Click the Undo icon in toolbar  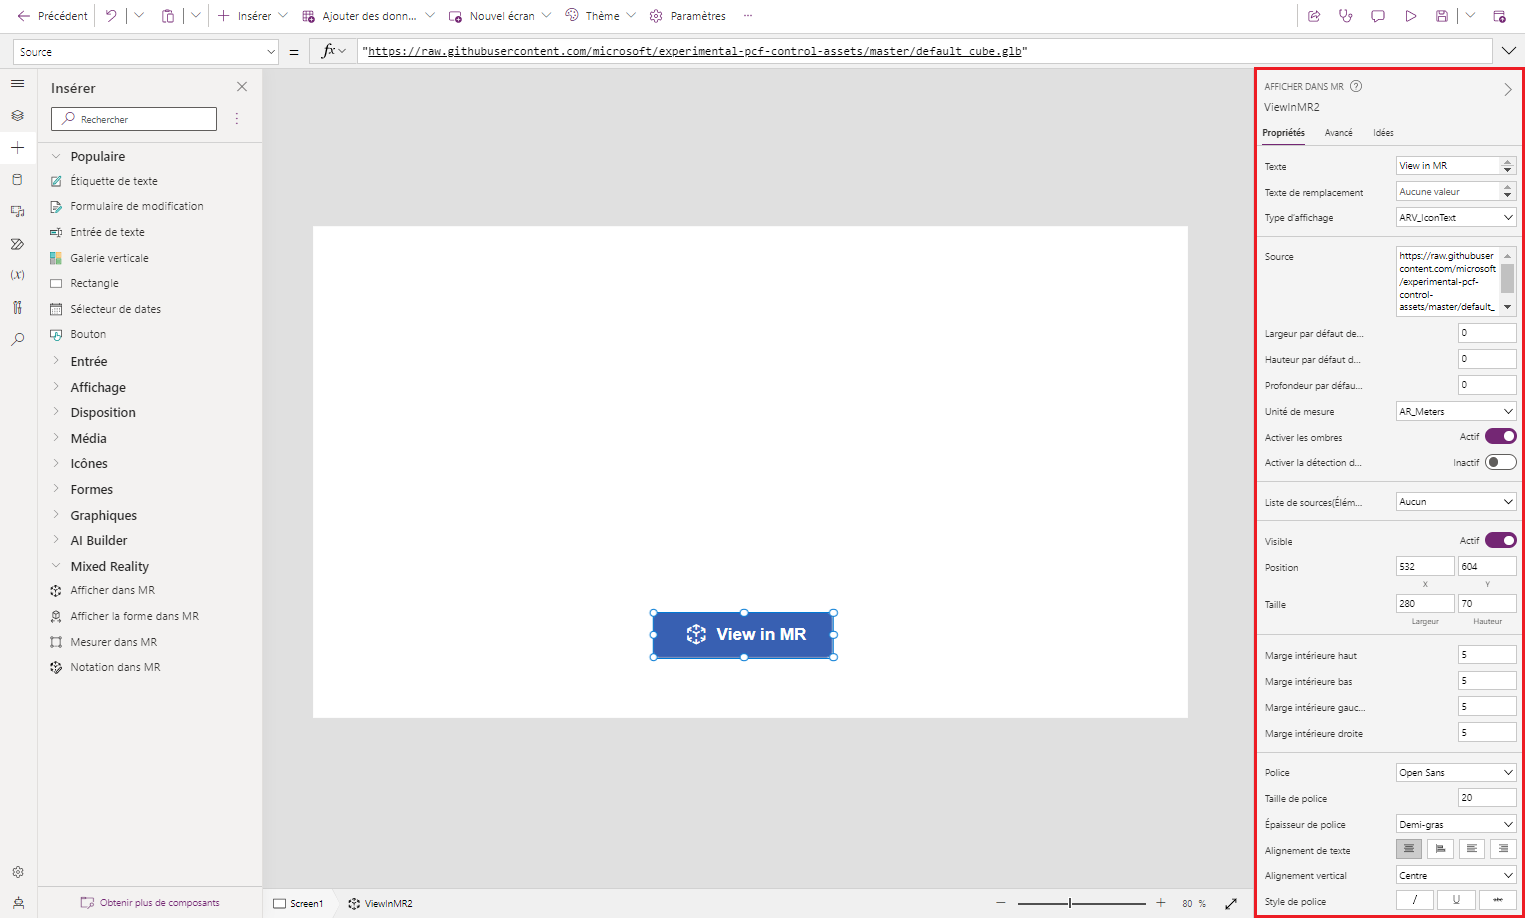click(x=111, y=16)
